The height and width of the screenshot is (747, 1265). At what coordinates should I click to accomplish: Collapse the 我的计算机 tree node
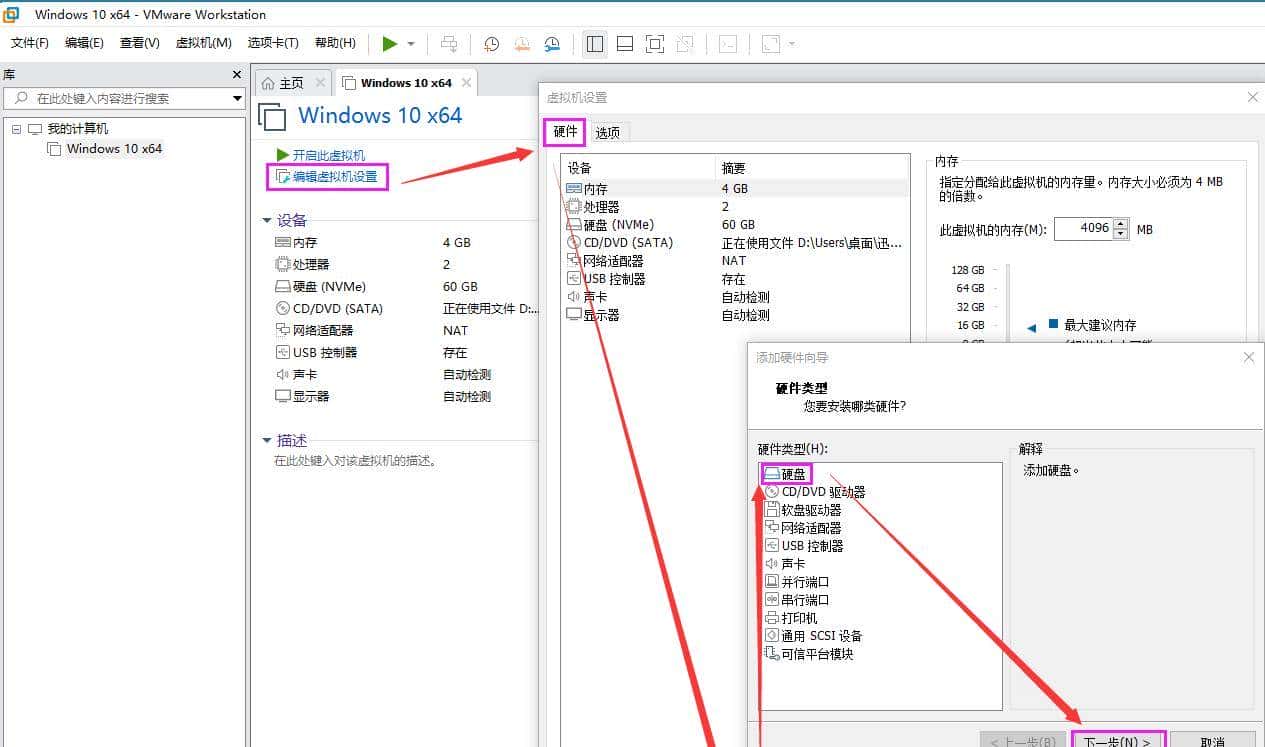point(16,128)
